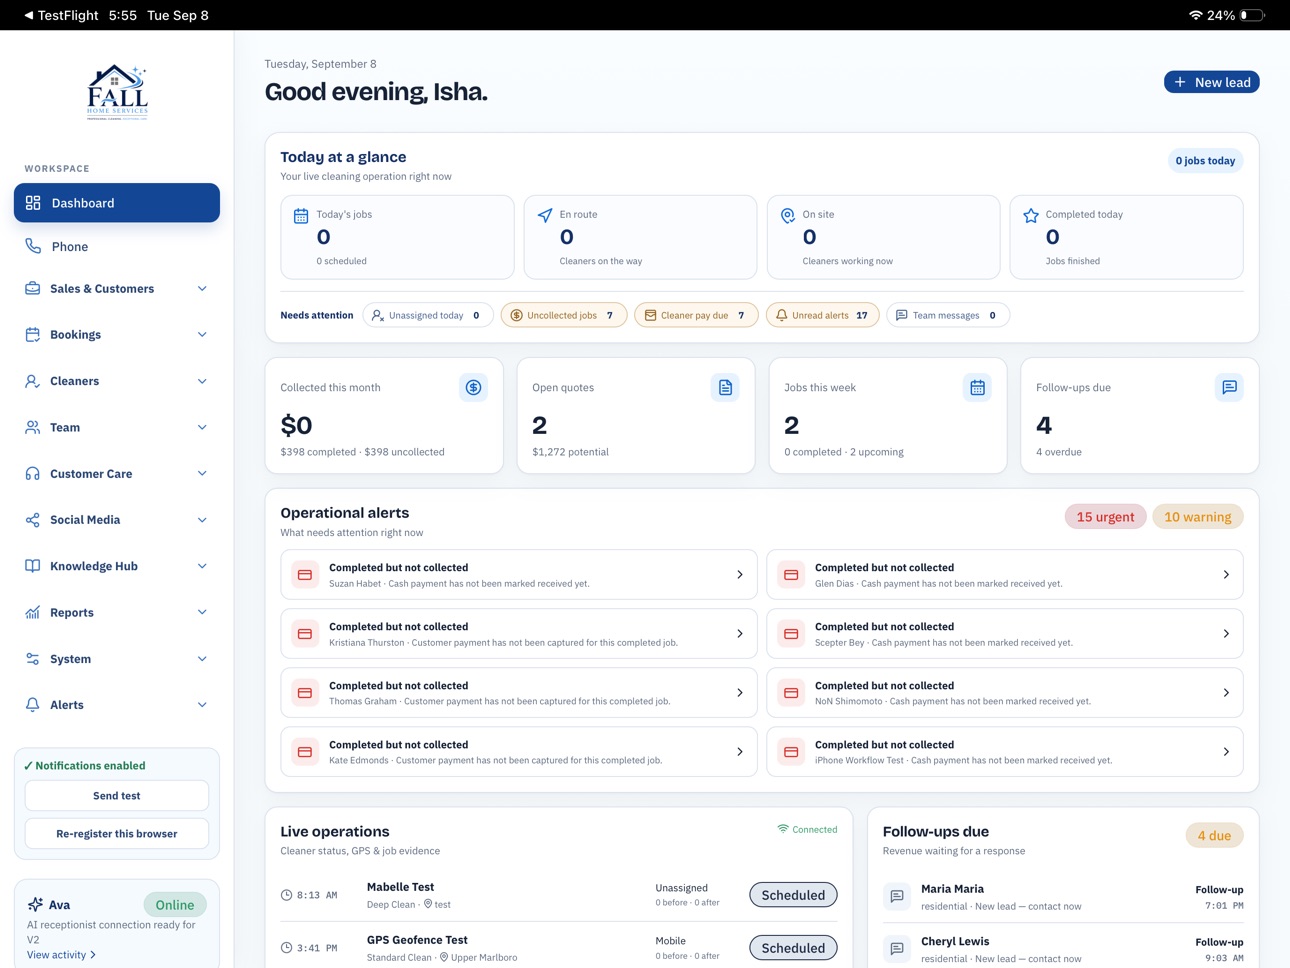Tap the battery indicator in status bar
The height and width of the screenshot is (968, 1290).
(x=1253, y=15)
